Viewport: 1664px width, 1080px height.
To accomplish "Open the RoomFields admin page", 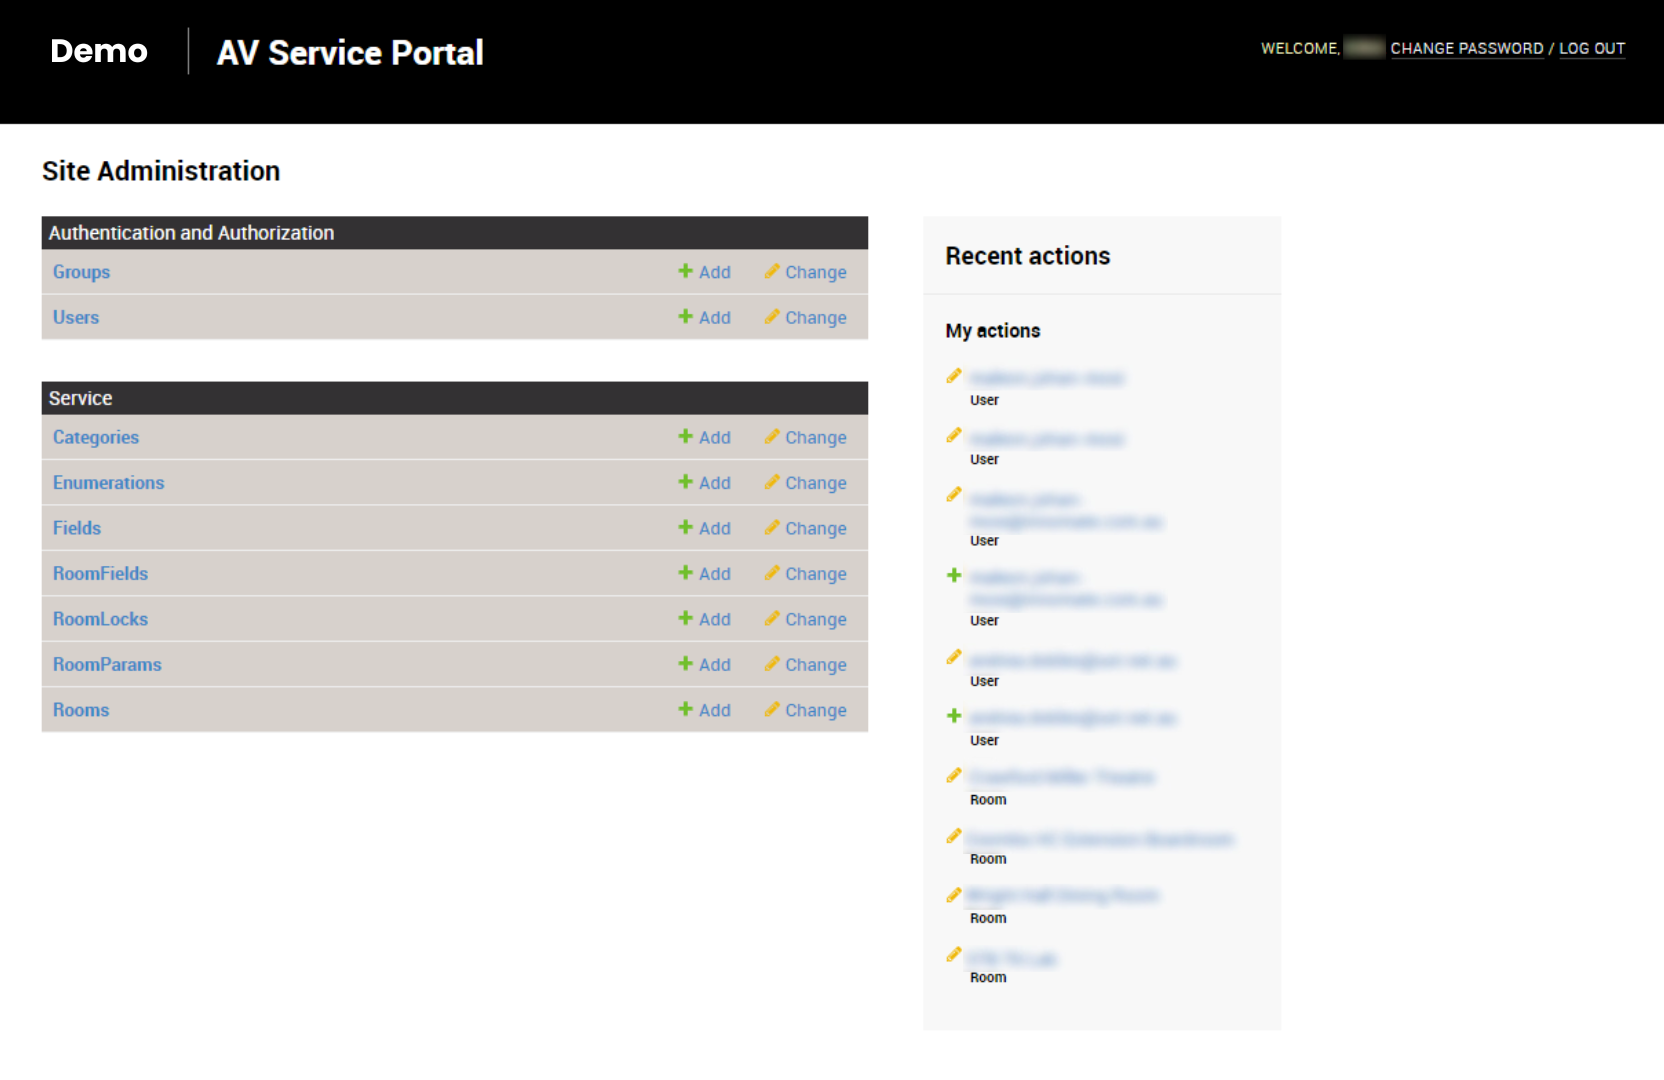I will pos(100,573).
